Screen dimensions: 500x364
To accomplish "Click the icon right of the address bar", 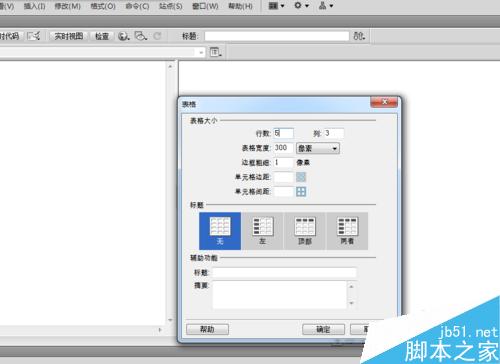I will coord(216,52).
